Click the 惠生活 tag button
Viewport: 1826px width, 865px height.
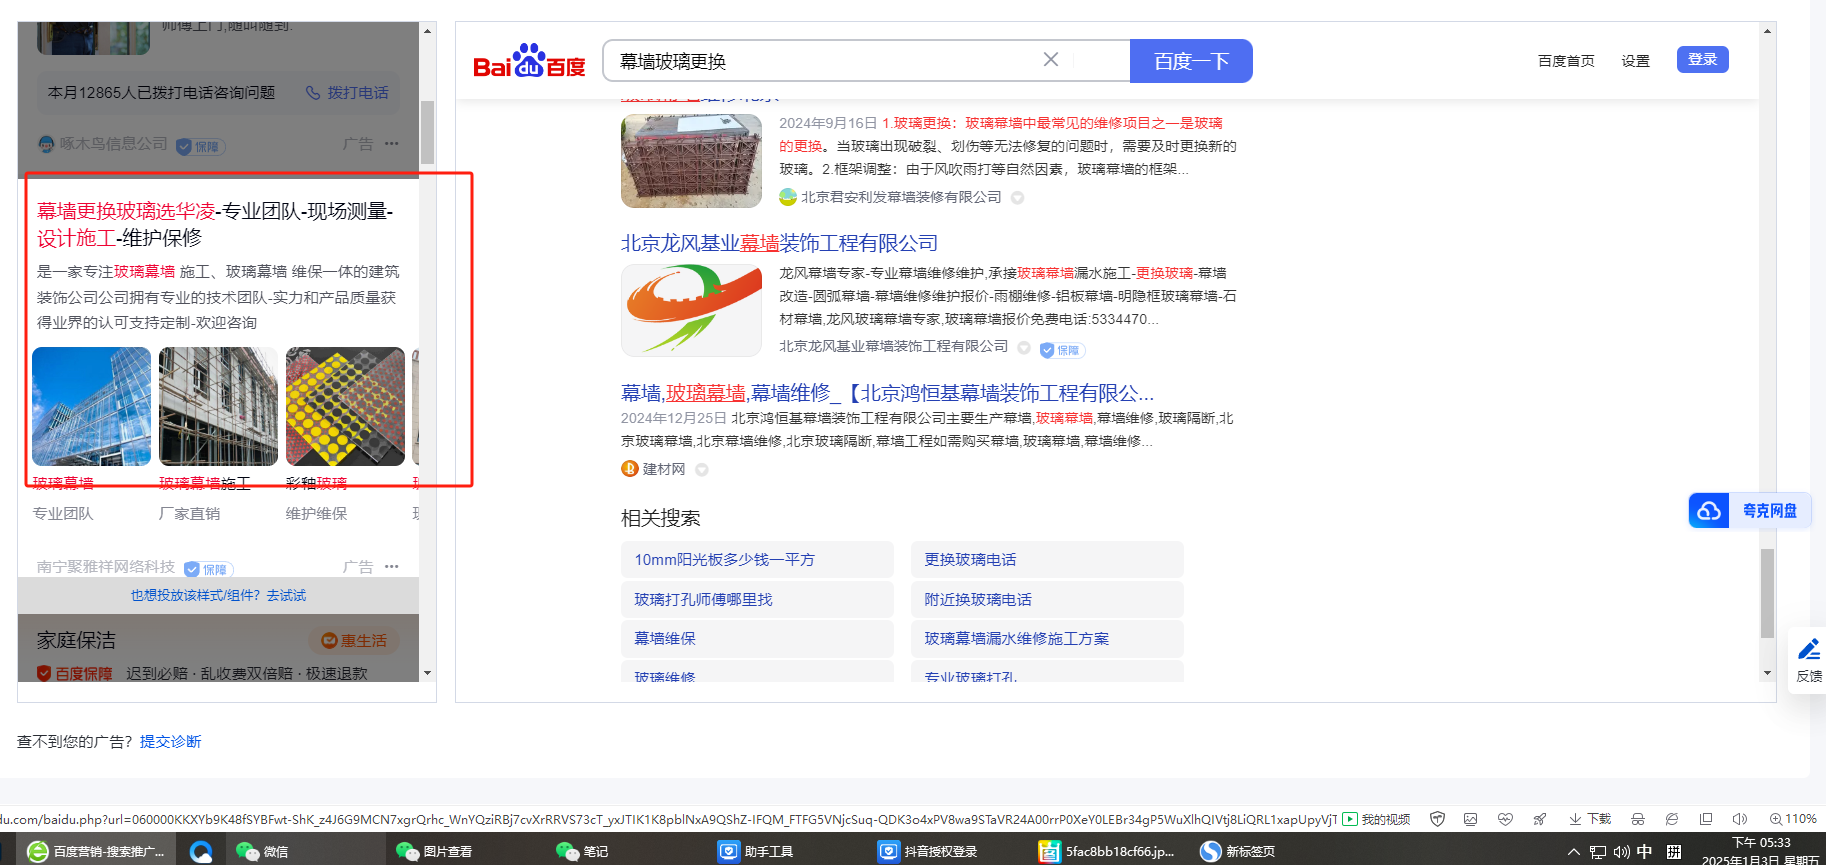click(x=354, y=641)
